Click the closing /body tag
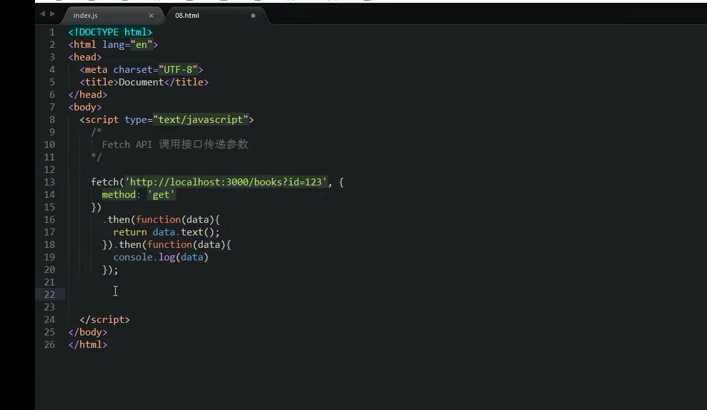 [87, 332]
